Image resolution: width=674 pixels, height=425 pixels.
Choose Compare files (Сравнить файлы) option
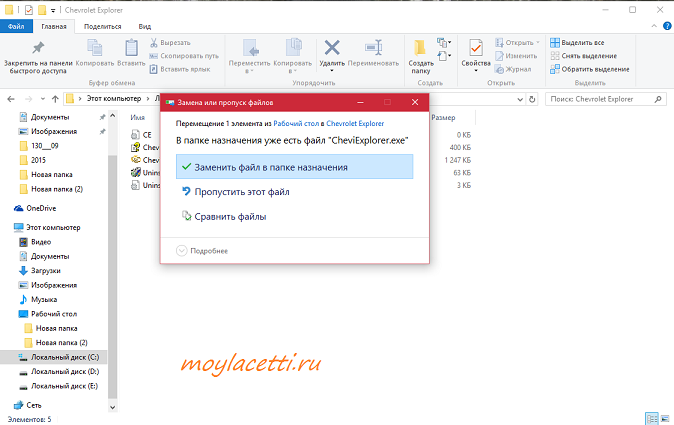point(230,216)
